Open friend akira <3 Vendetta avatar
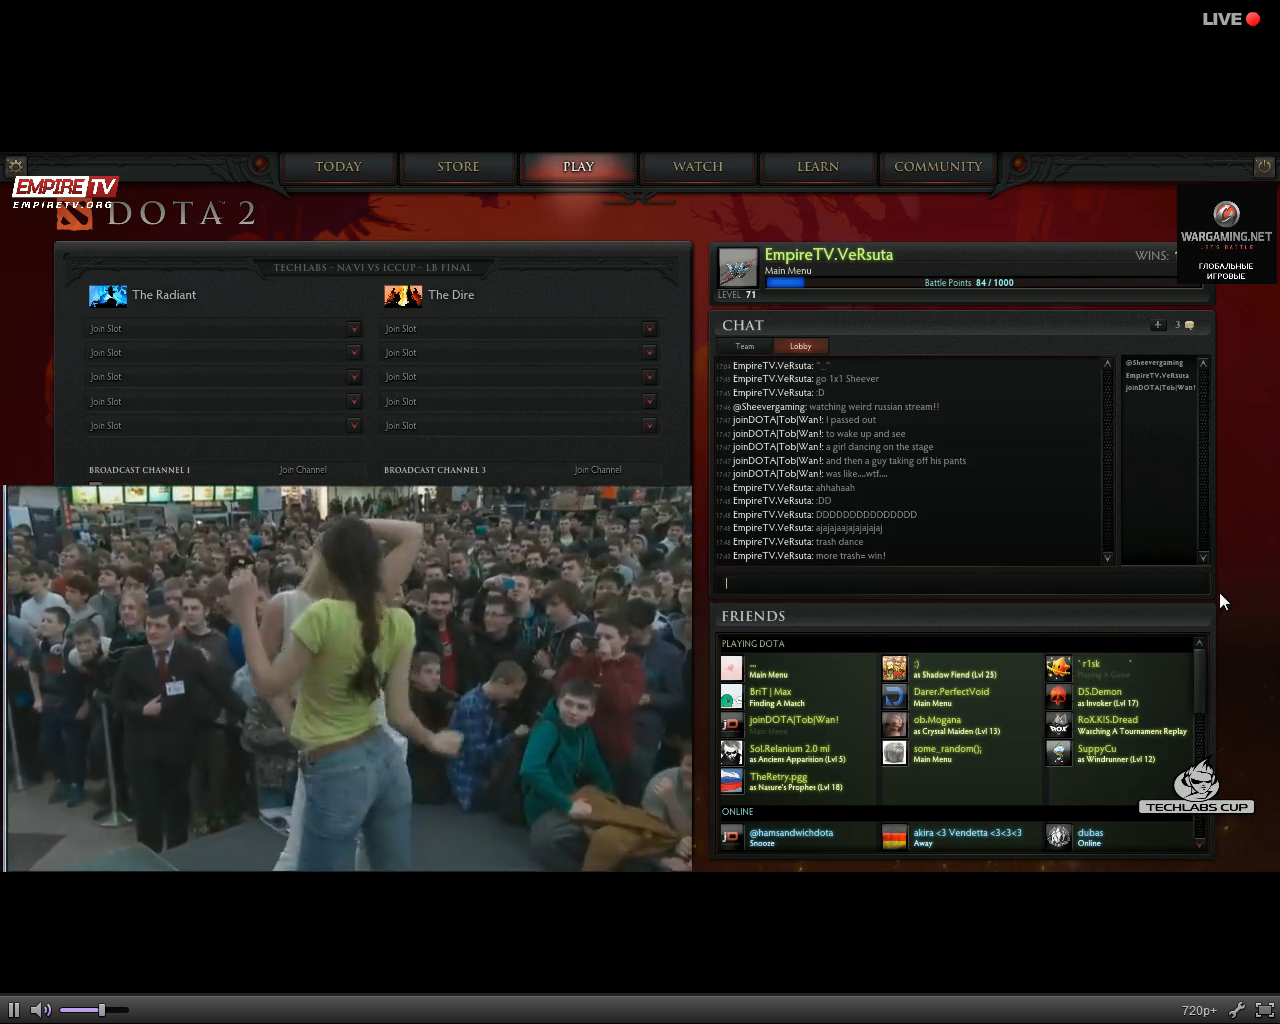 894,837
